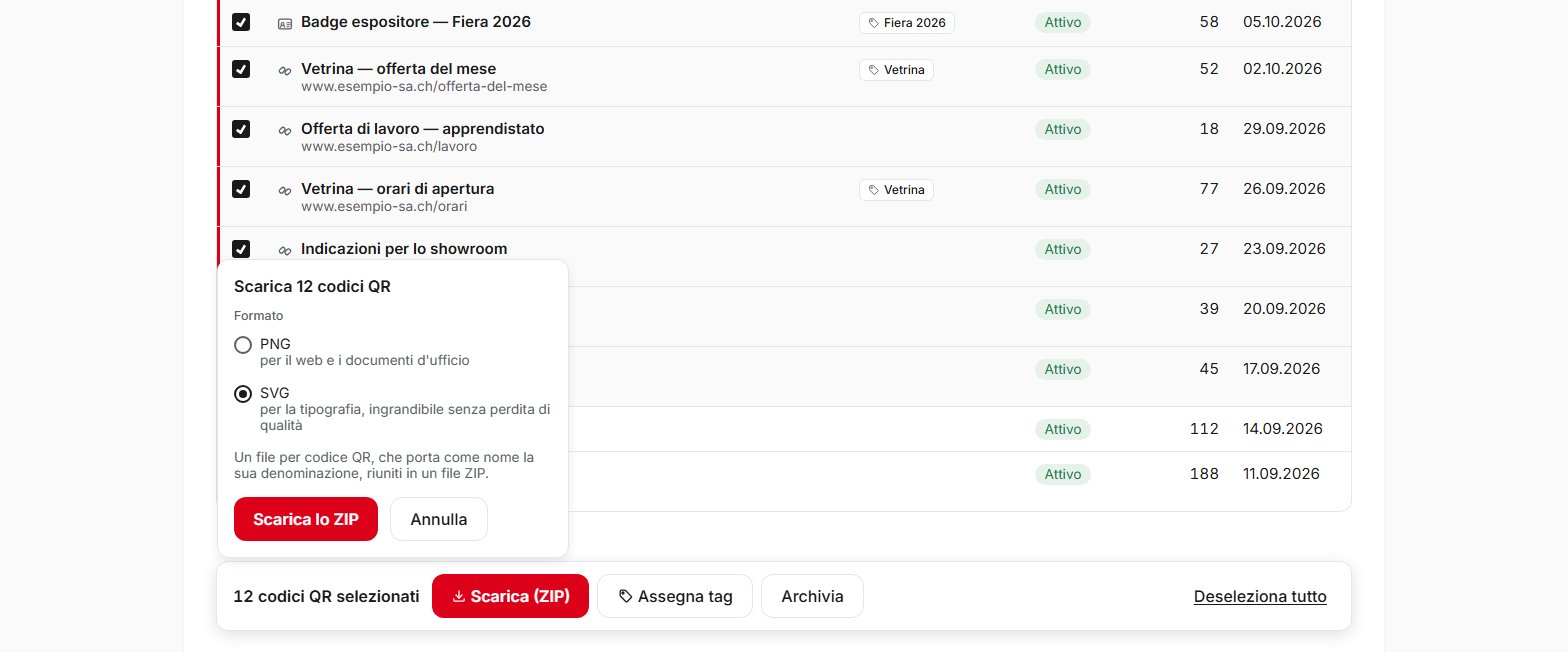The height and width of the screenshot is (652, 1568).
Task: Click date 17.09.2026
Action: (1281, 369)
